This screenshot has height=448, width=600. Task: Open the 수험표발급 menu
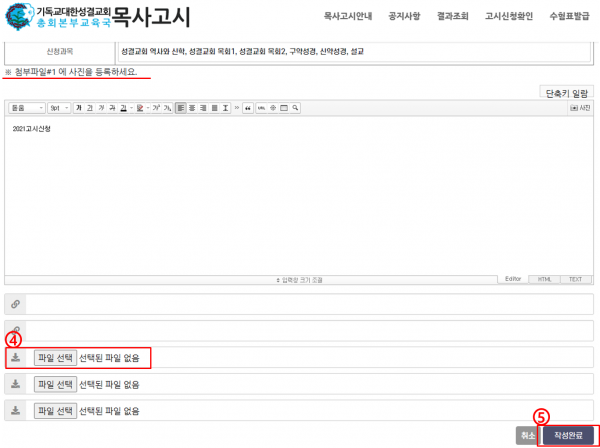pyautogui.click(x=569, y=16)
